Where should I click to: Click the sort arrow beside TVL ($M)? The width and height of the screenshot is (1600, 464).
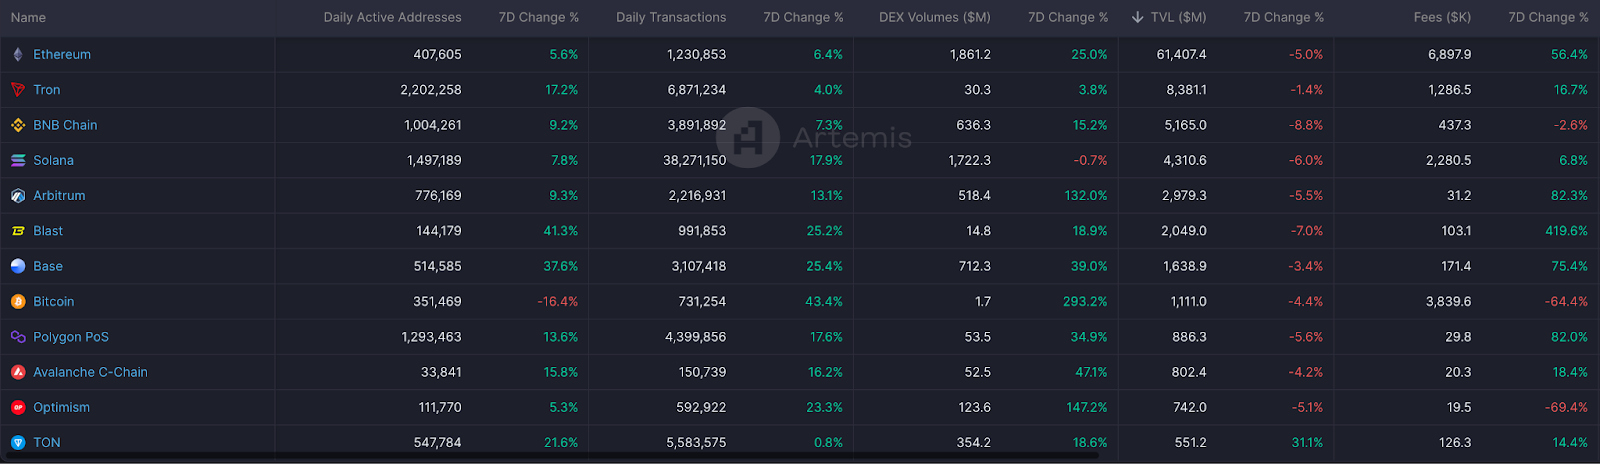(x=1137, y=17)
